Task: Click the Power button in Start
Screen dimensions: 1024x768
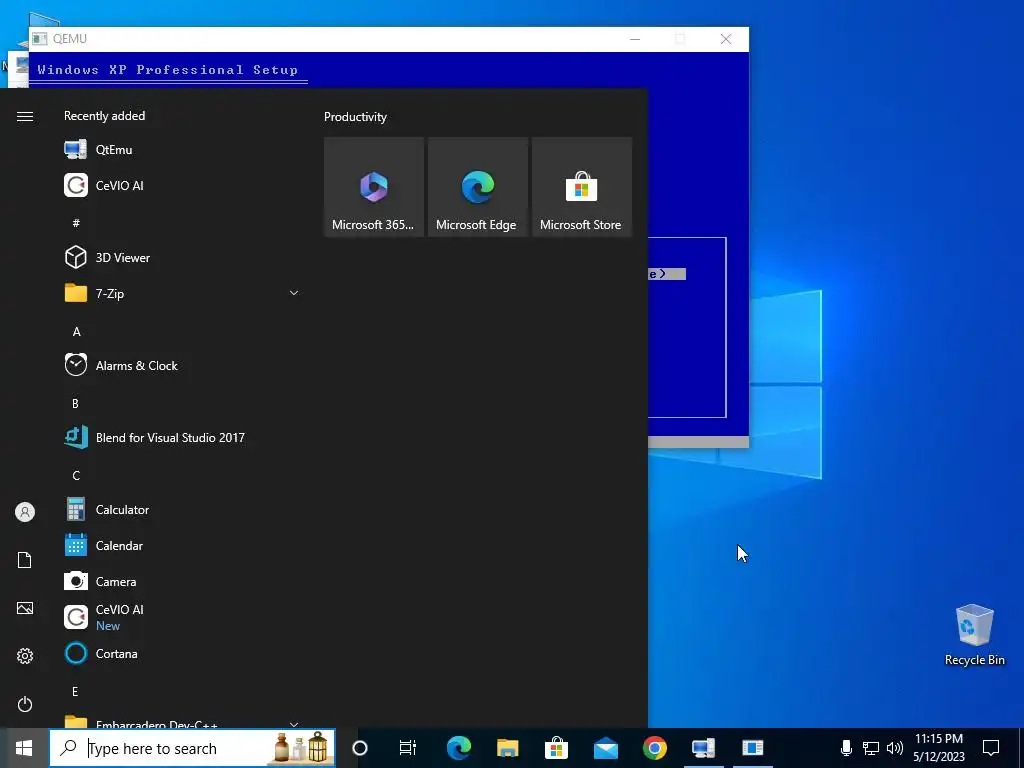Action: pyautogui.click(x=25, y=704)
